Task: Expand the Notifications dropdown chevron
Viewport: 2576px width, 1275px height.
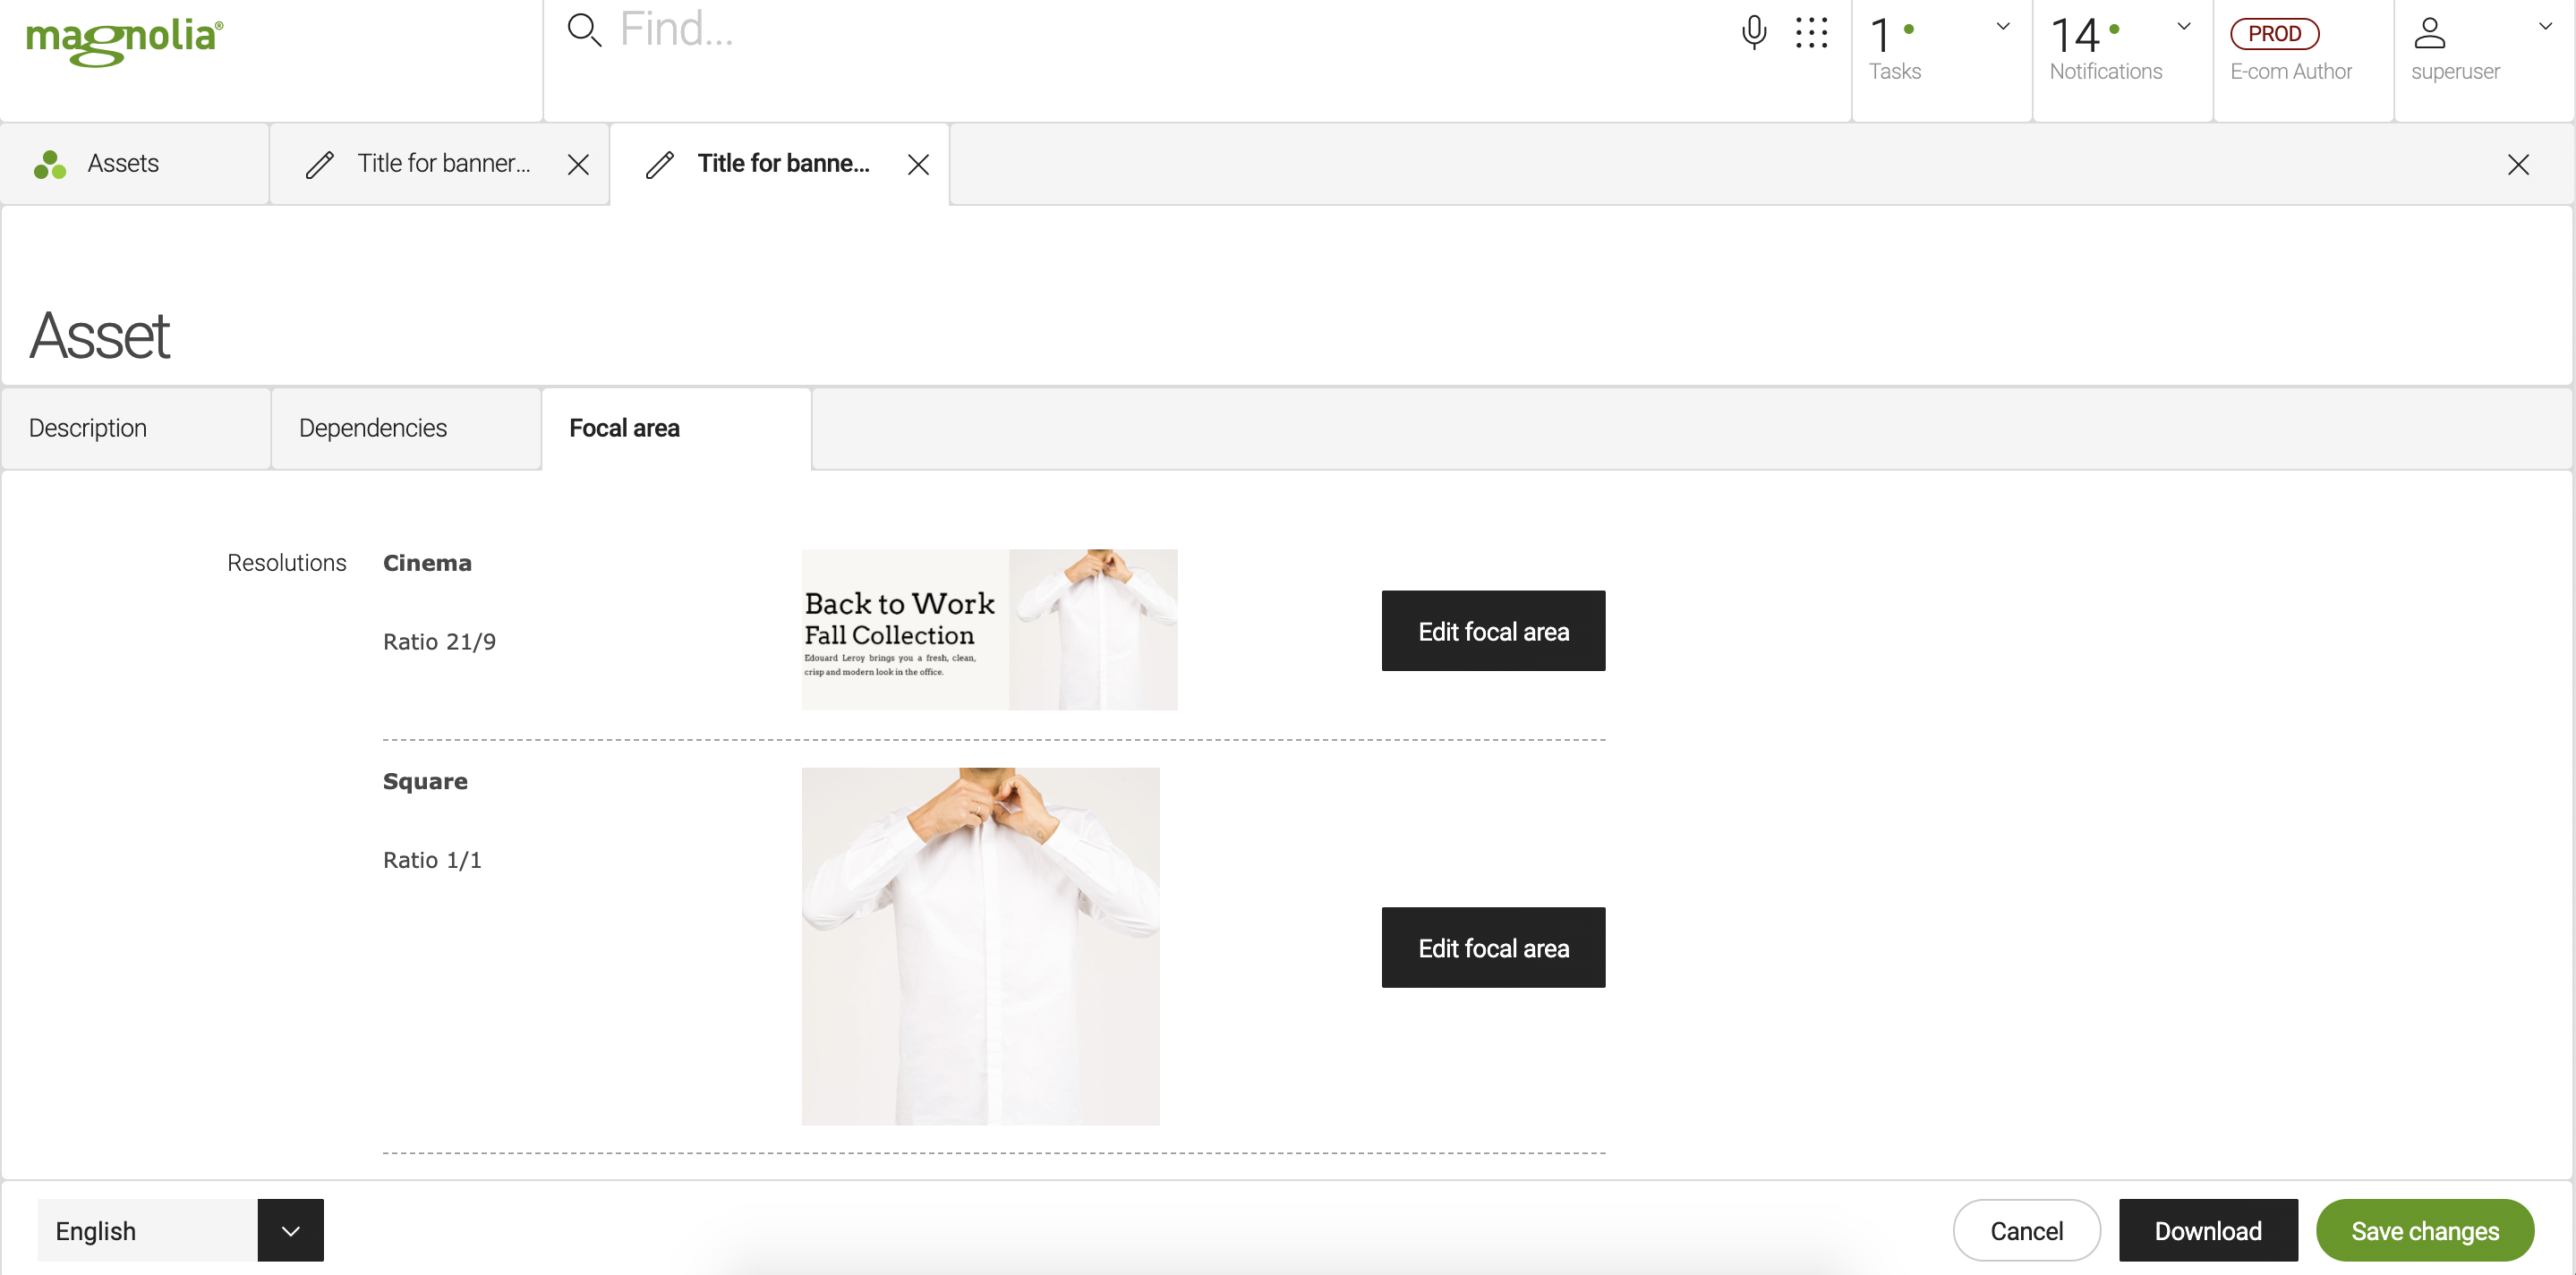Action: point(2183,27)
